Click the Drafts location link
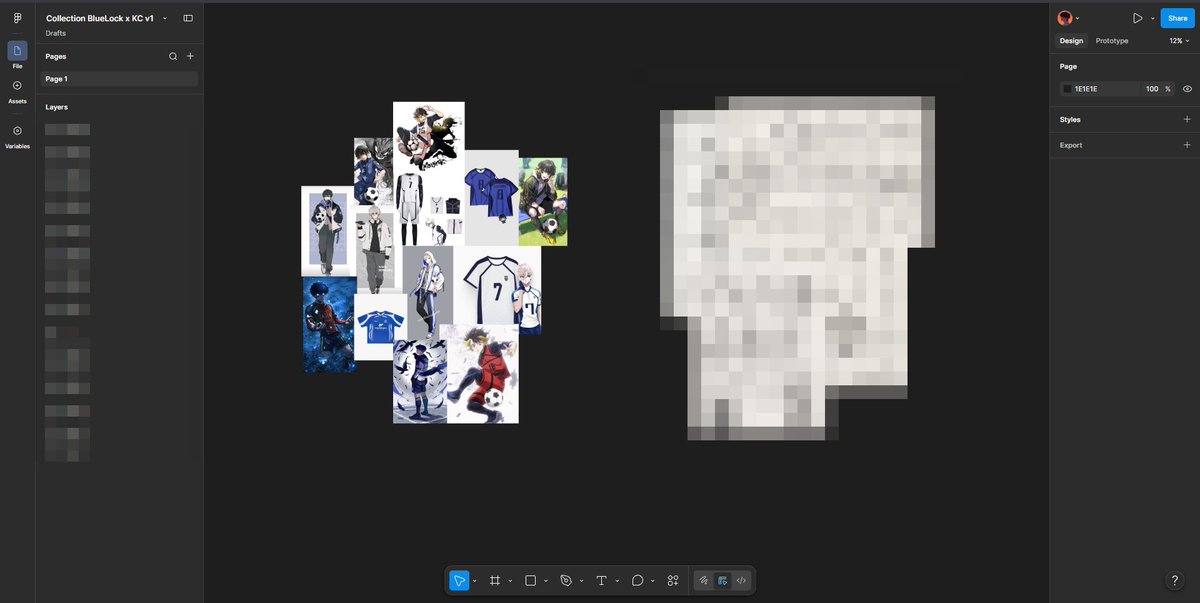Viewport: 1200px width, 603px height. 56,33
